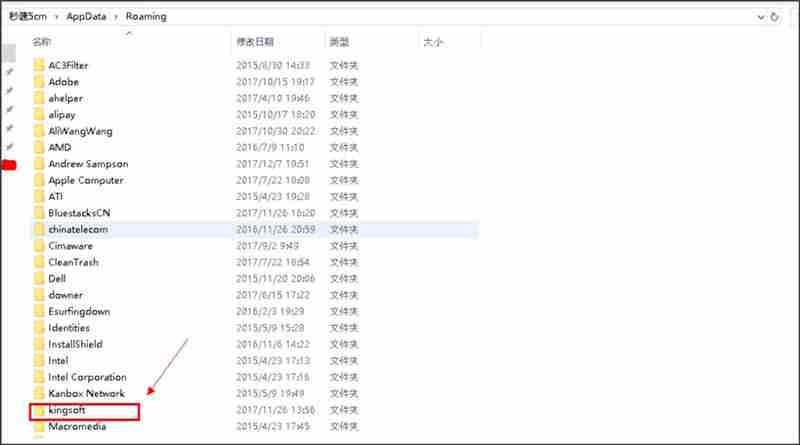Viewport: 800px width, 445px height.
Task: Expand the chevron after AppData in path
Action: [x=116, y=17]
